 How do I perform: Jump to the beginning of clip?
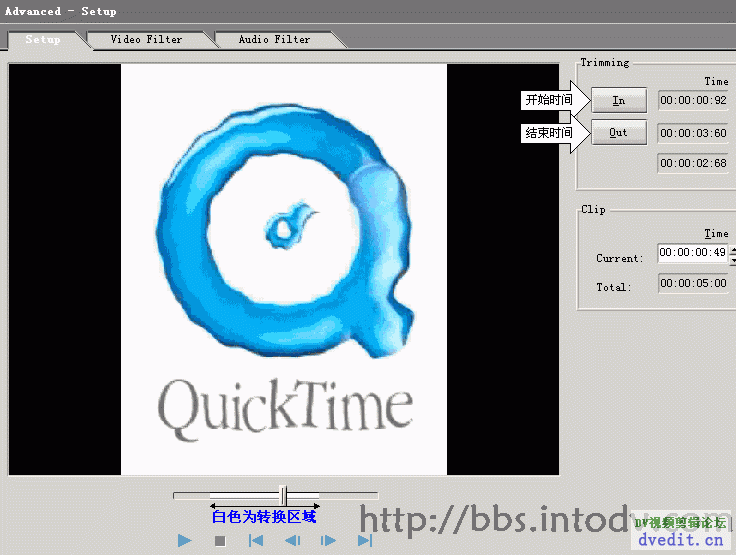(x=256, y=541)
